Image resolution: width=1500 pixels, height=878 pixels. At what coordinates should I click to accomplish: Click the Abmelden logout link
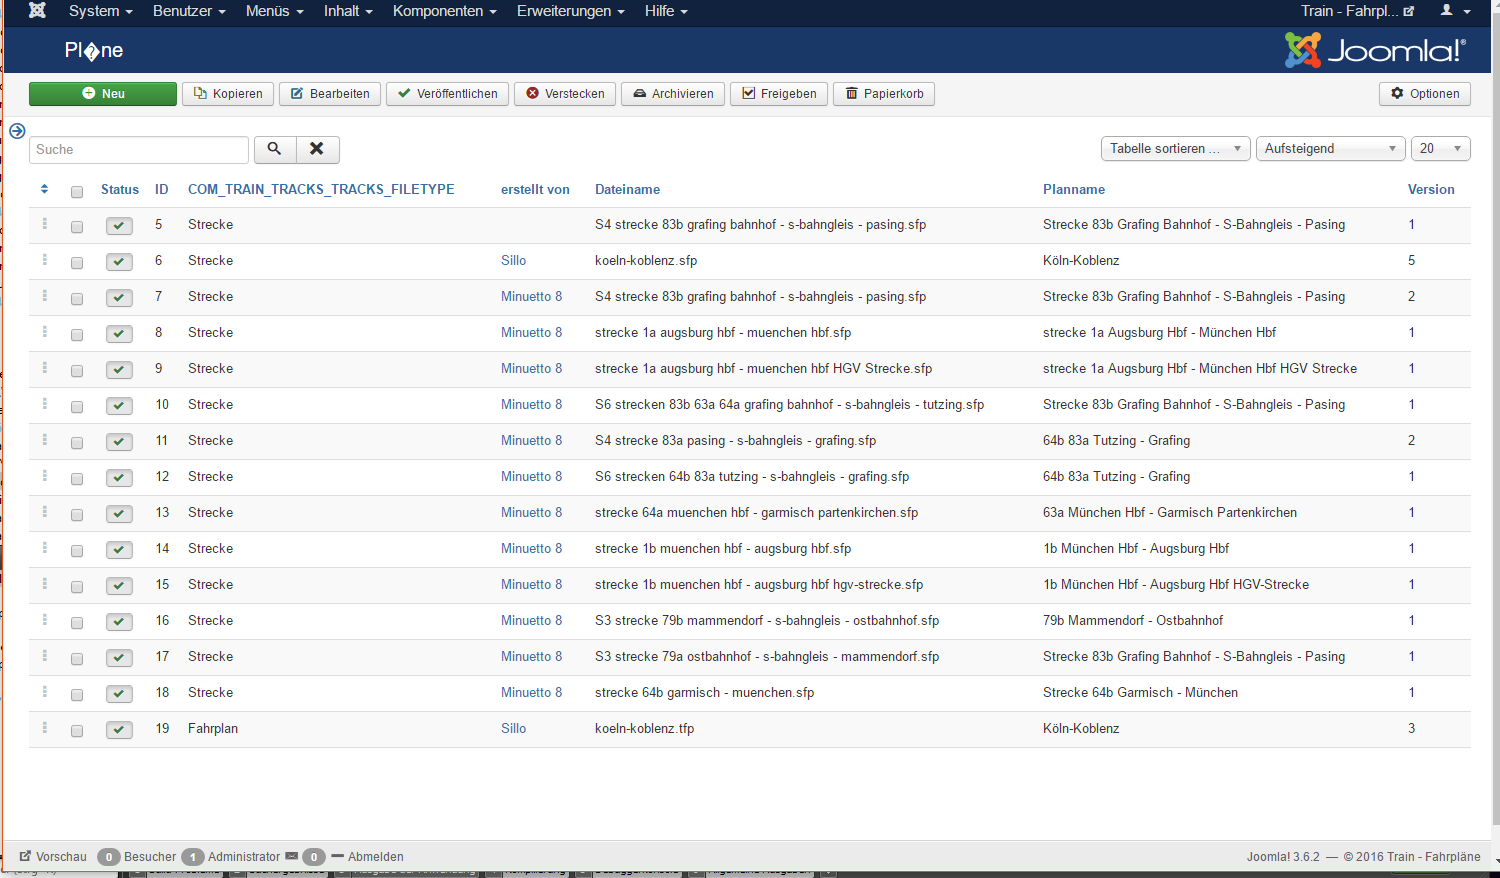(x=368, y=857)
